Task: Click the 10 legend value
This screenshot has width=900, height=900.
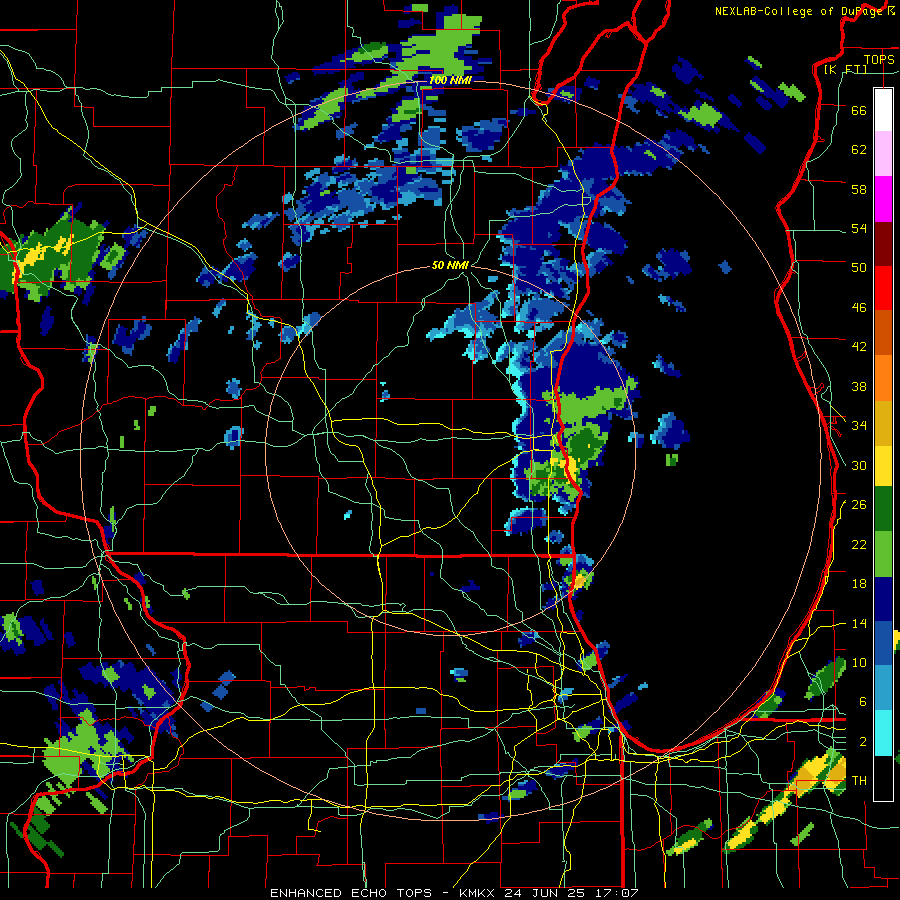Action: coord(859,662)
